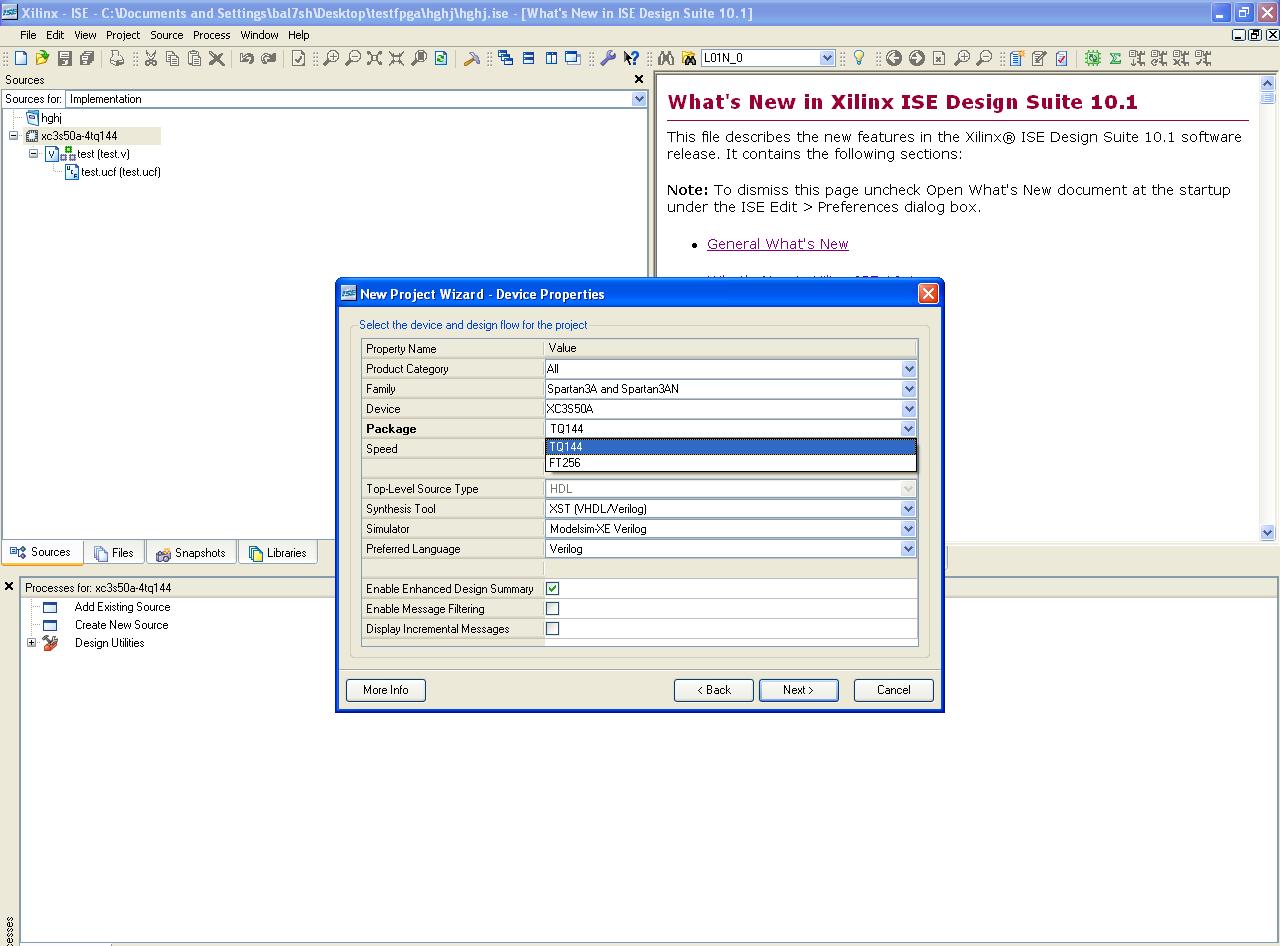Select Add Existing Source process
Image resolution: width=1282 pixels, height=946 pixels.
click(122, 607)
